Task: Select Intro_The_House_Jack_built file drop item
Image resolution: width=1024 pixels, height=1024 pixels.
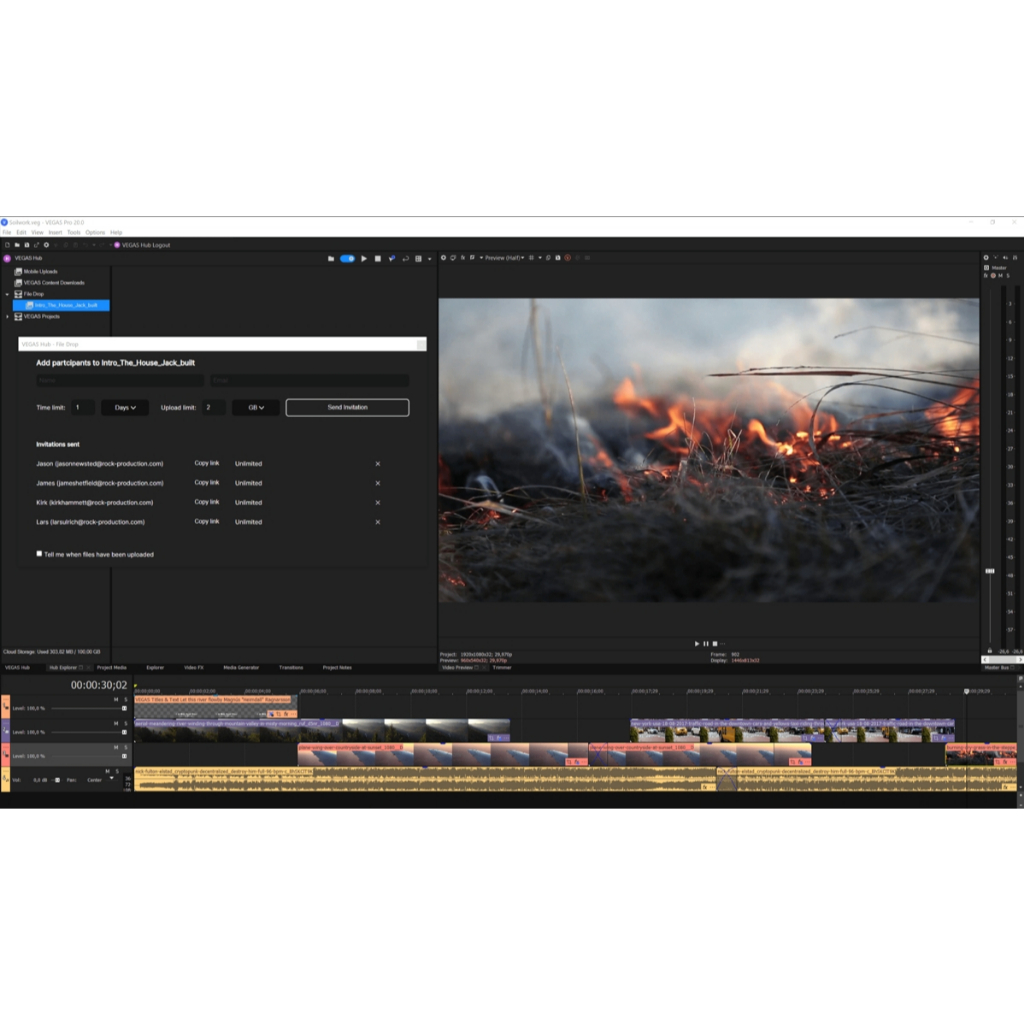Action: click(x=61, y=305)
